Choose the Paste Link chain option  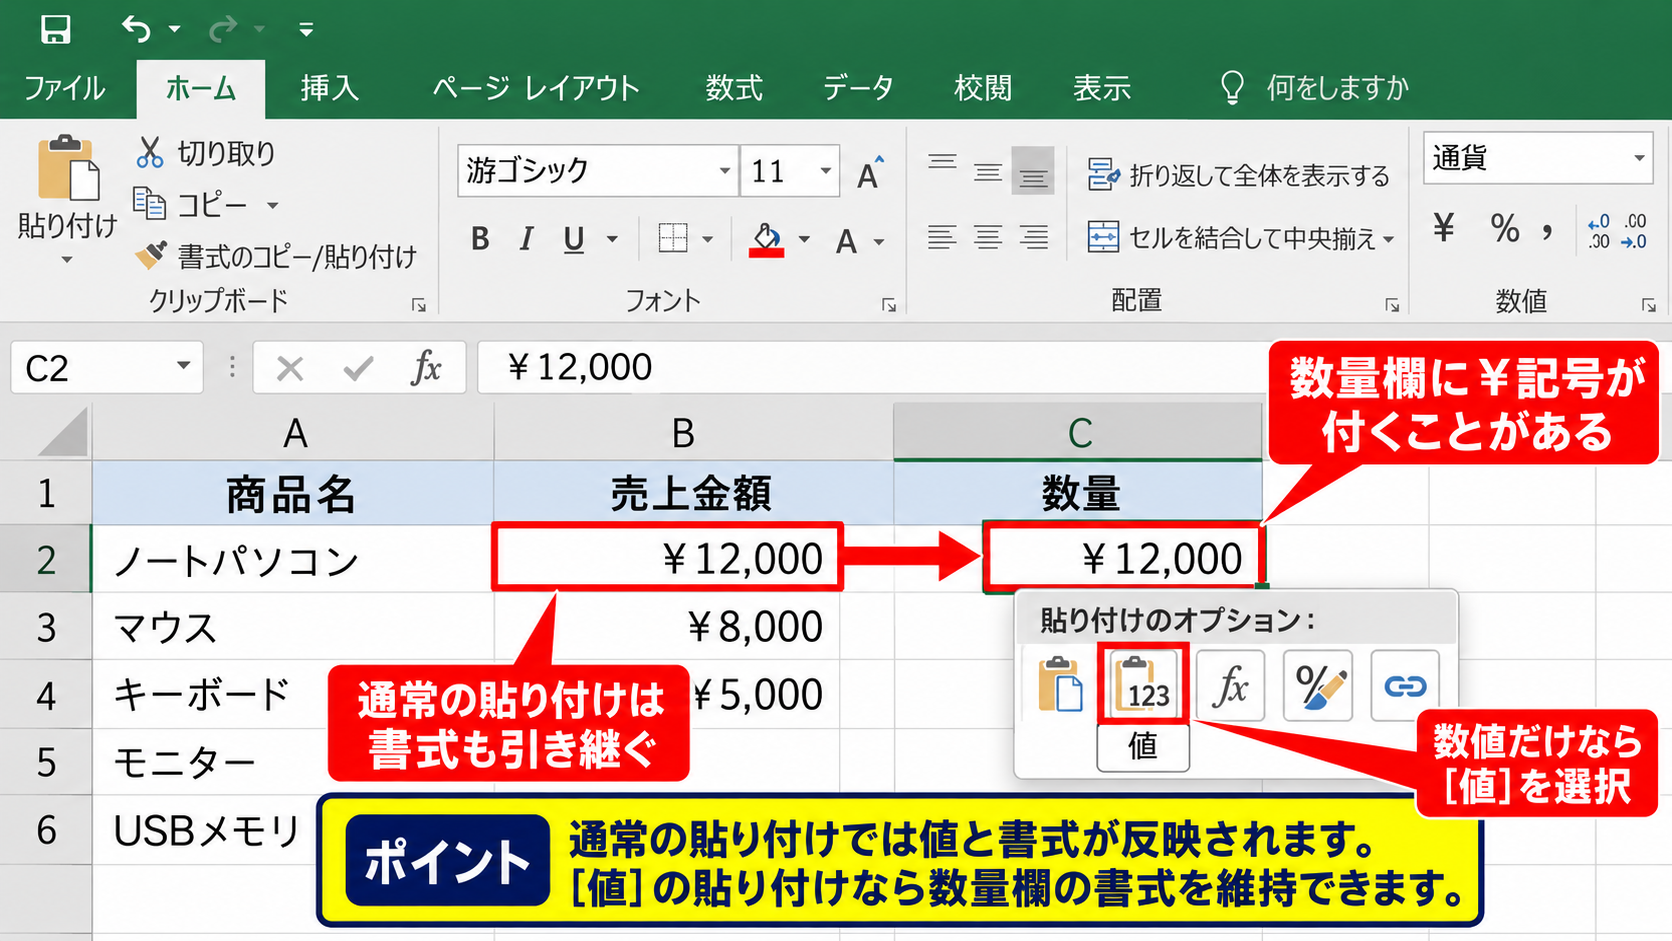(1405, 686)
